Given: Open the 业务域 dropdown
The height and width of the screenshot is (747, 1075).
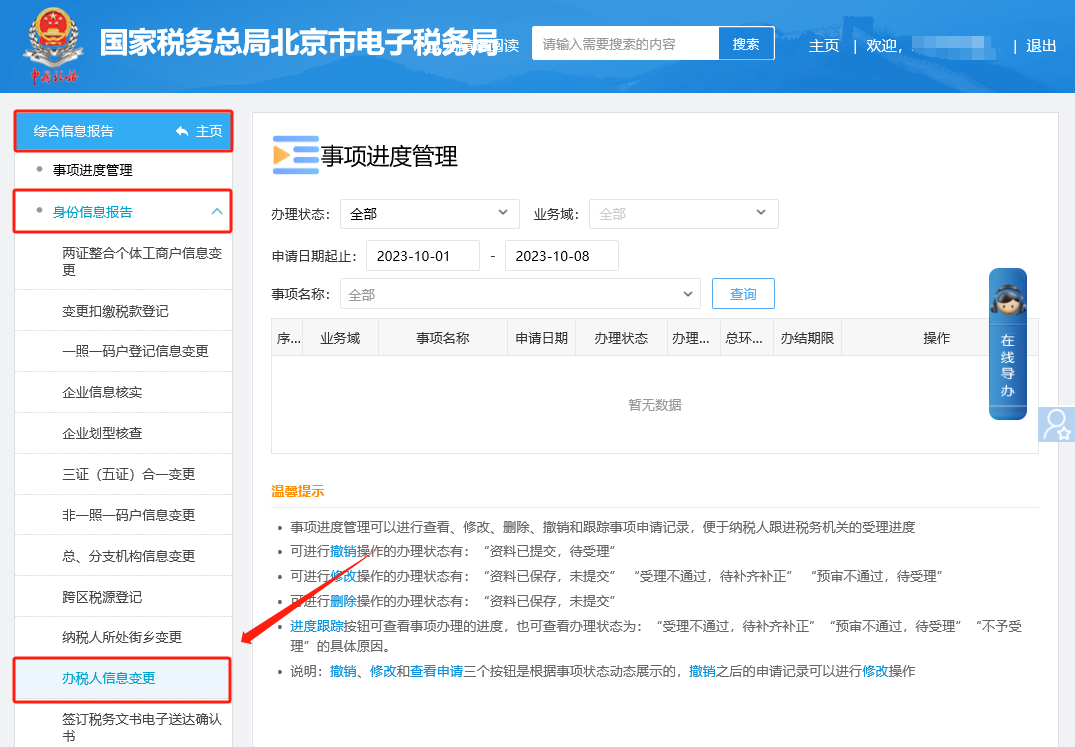Looking at the screenshot, I should [683, 214].
